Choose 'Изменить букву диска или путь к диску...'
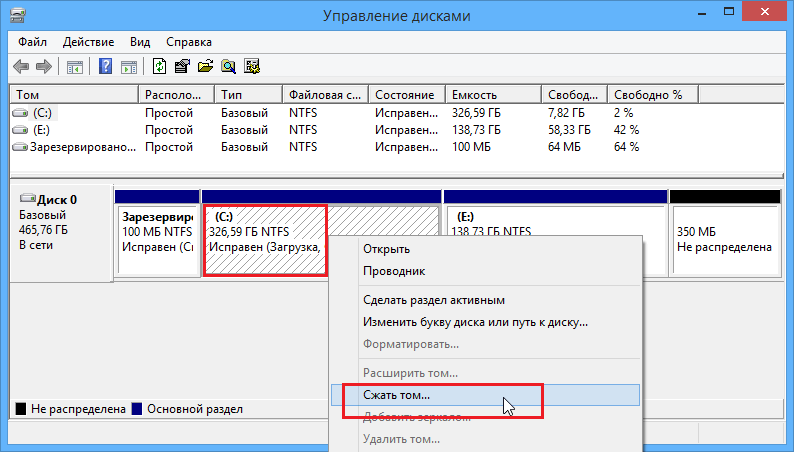This screenshot has width=794, height=452. [475, 322]
